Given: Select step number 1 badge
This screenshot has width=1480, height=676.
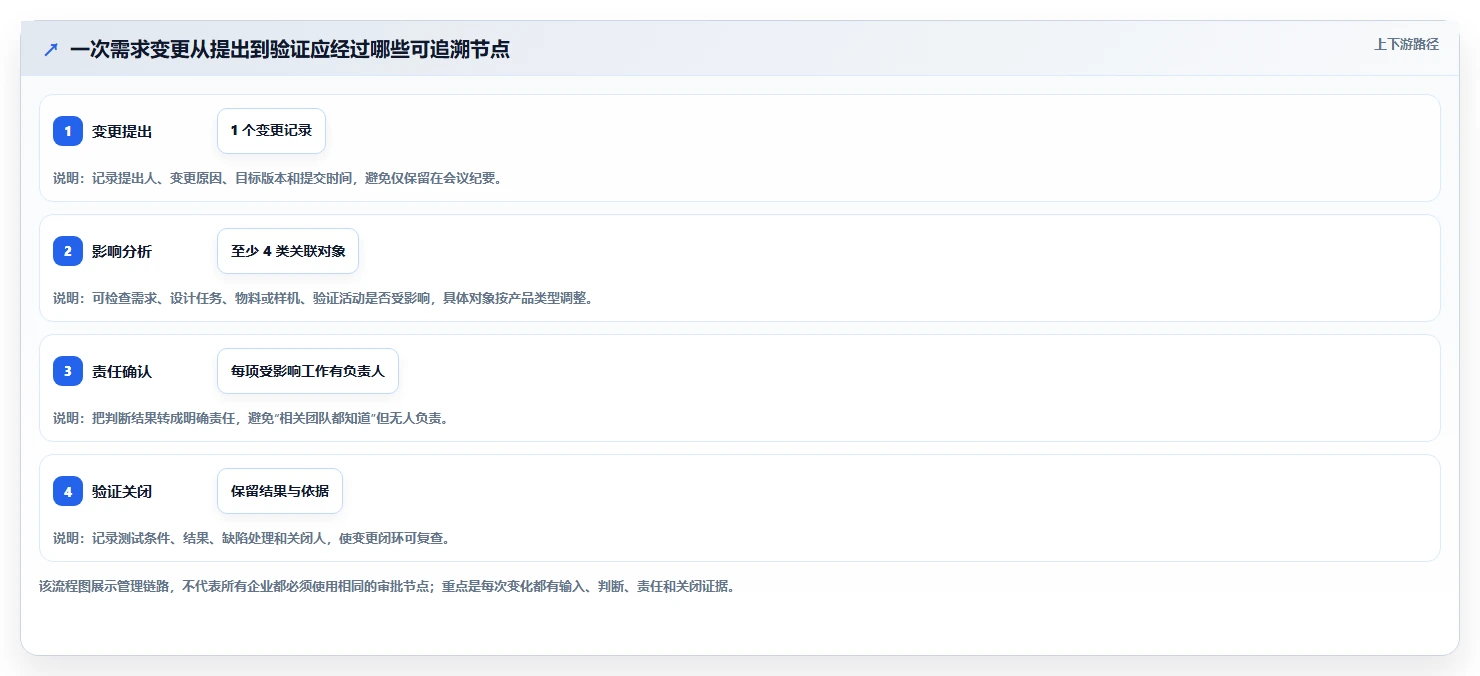Looking at the screenshot, I should [68, 131].
